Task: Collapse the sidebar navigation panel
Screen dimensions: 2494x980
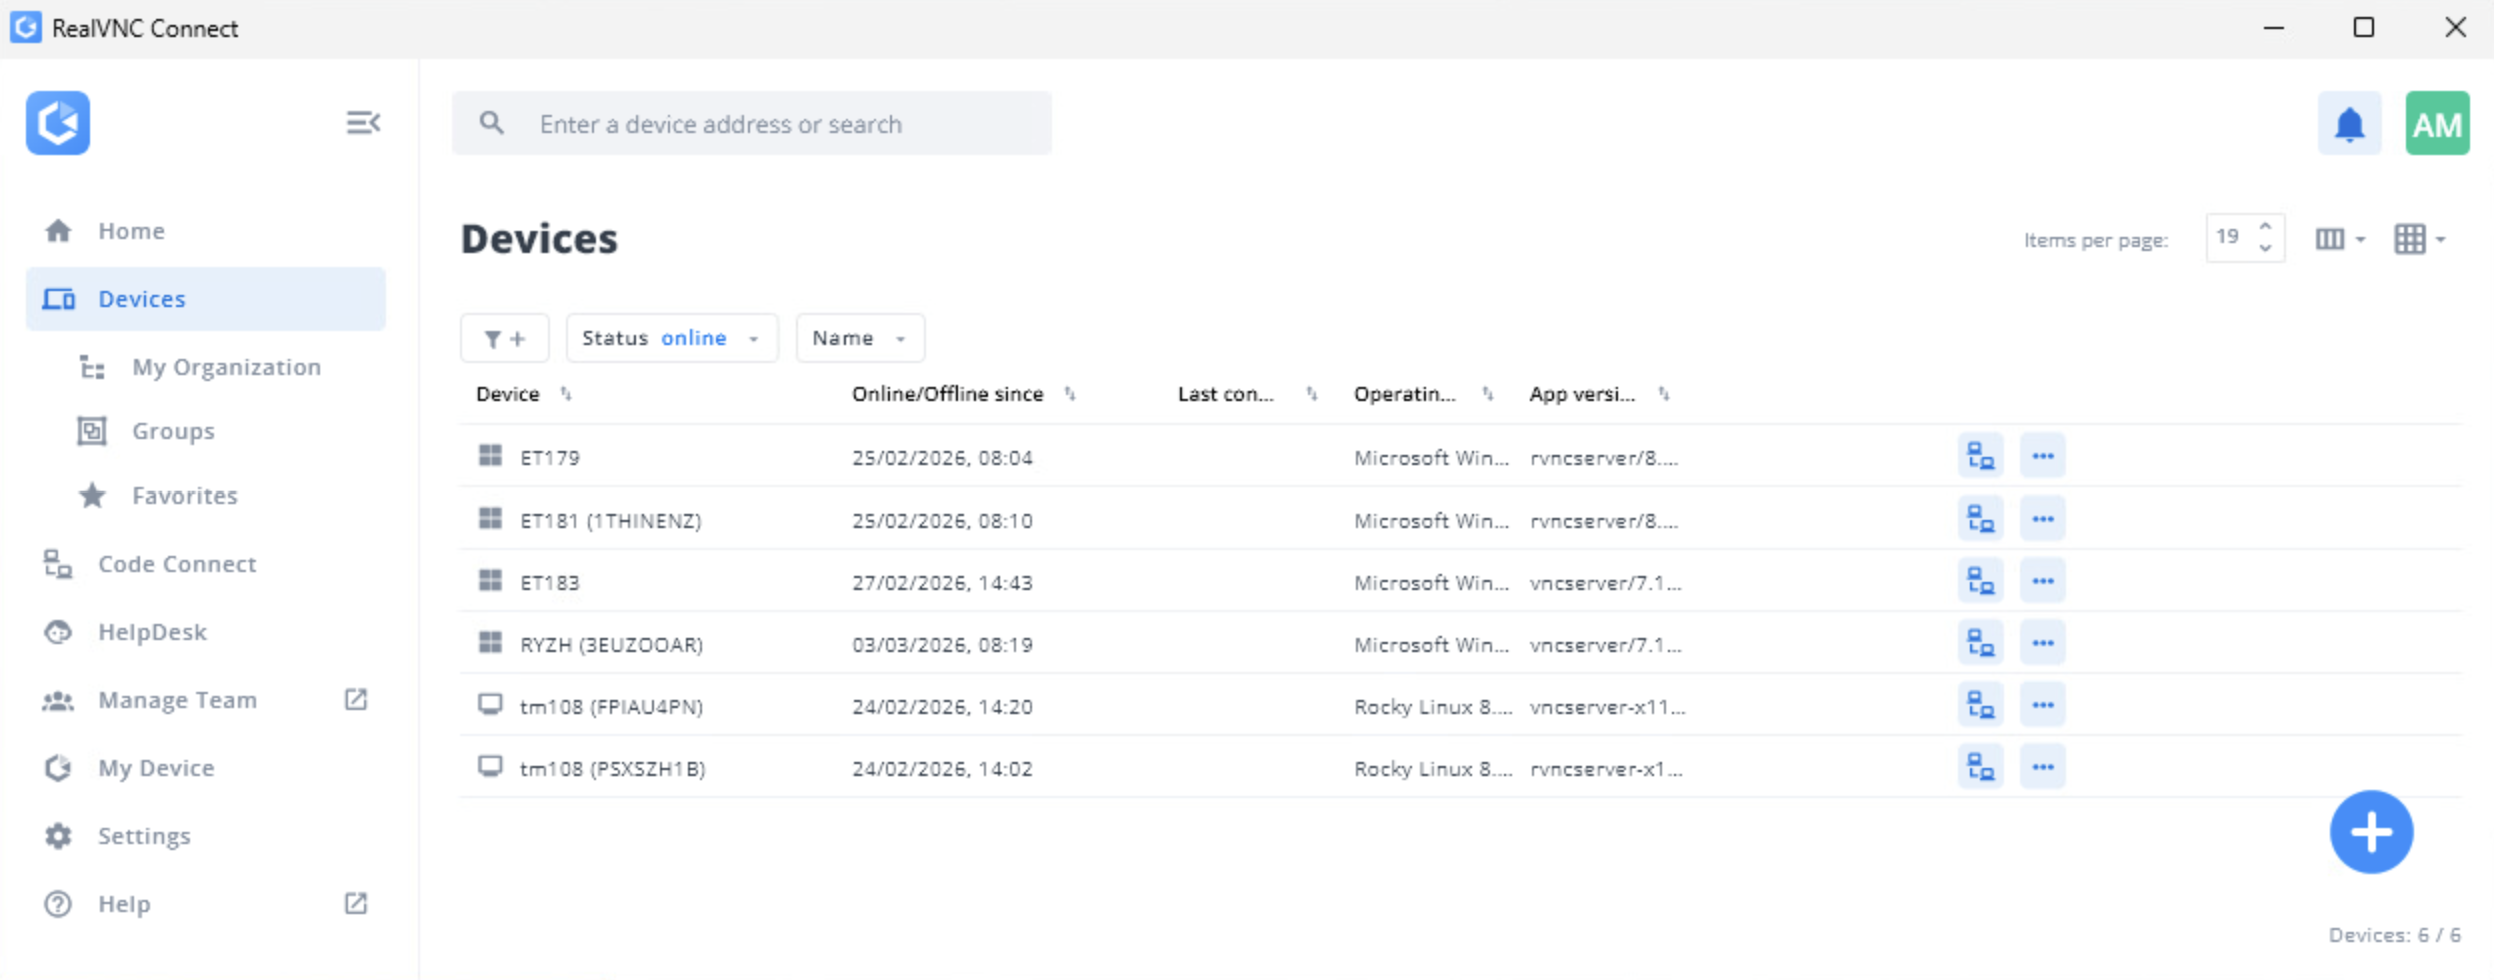Action: pos(362,123)
